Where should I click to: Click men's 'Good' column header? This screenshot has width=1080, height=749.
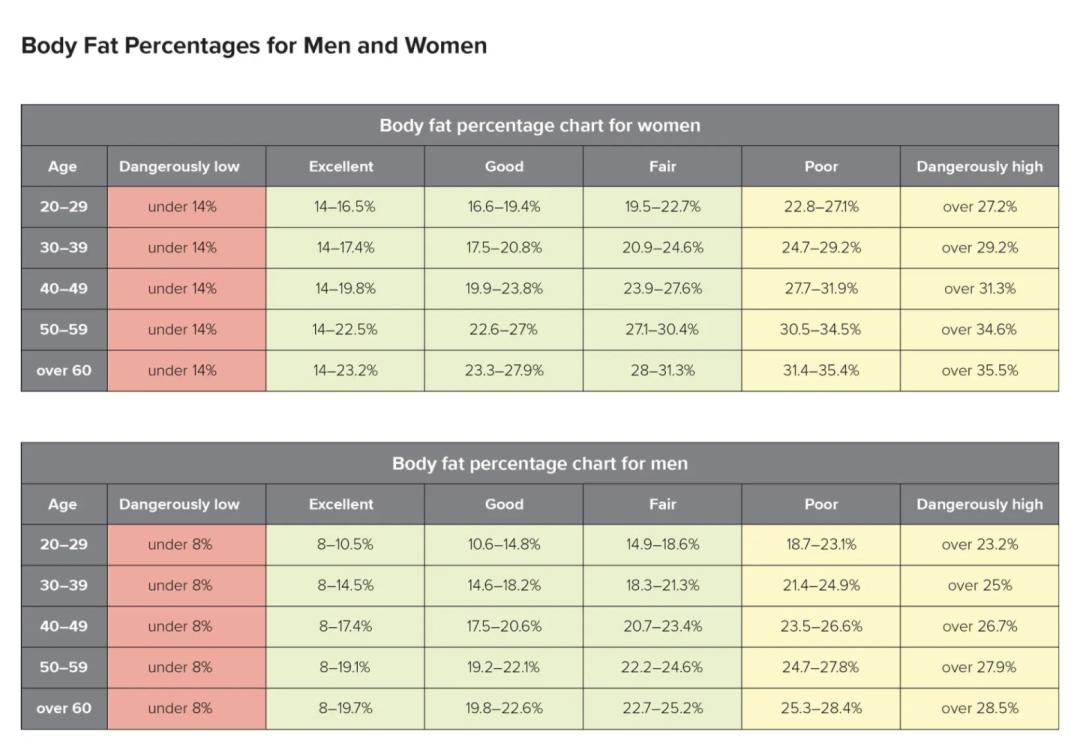click(x=504, y=505)
